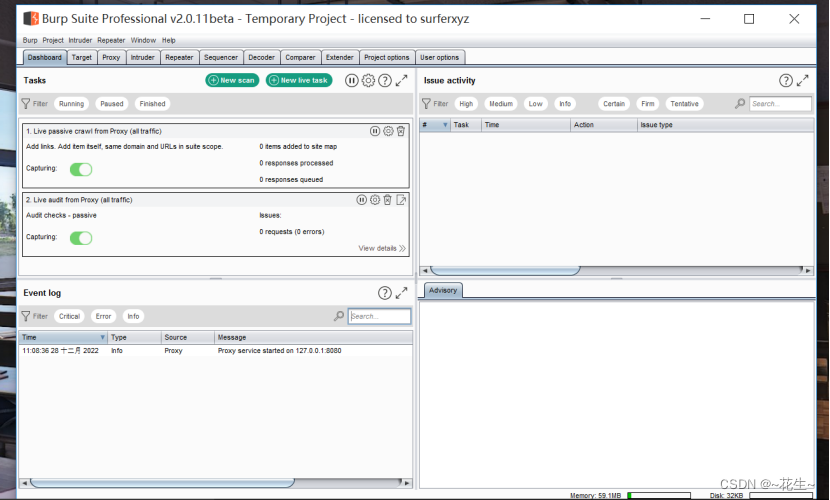
Task: Open Live audit task in new window
Action: [401, 200]
